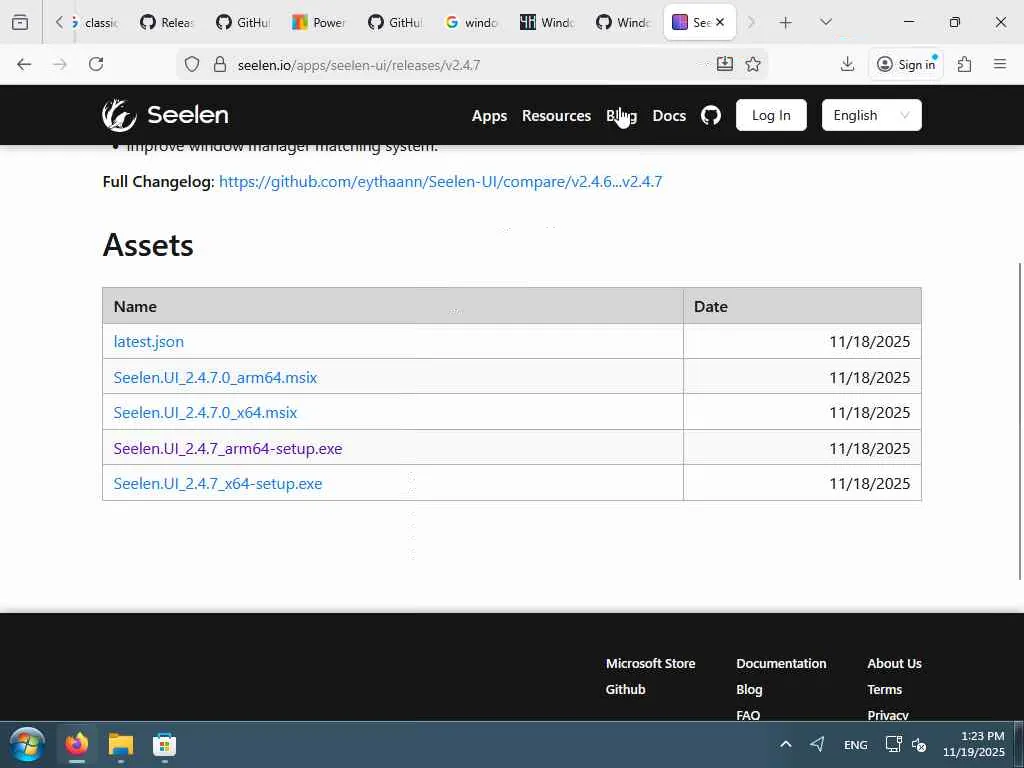Screen dimensions: 1024x768
Task: Open the Extensions puzzle icon
Action: [964, 64]
